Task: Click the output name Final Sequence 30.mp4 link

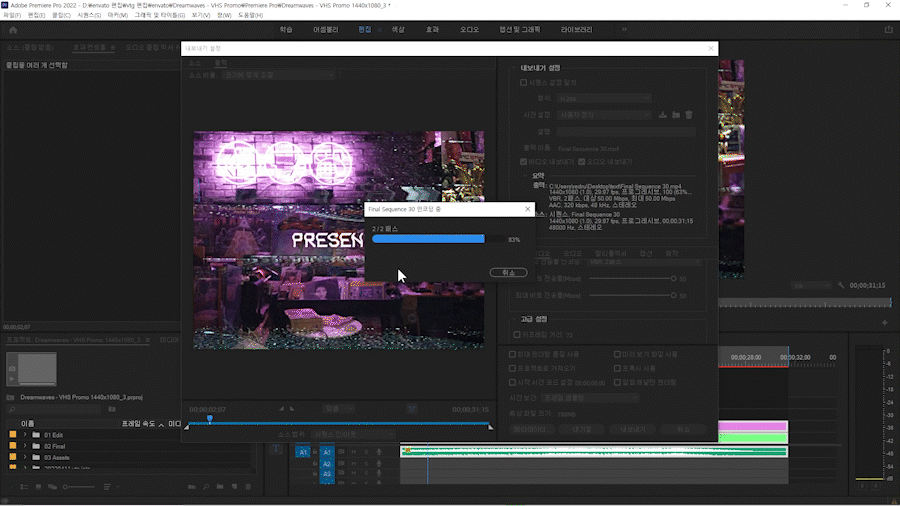Action: click(x=588, y=149)
